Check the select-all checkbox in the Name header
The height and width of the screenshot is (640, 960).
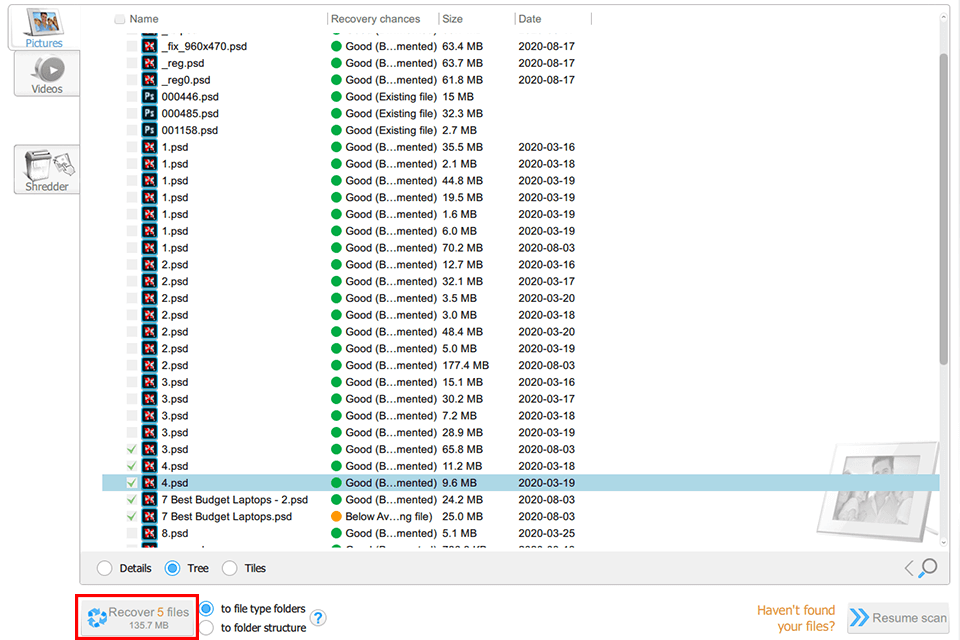120,18
